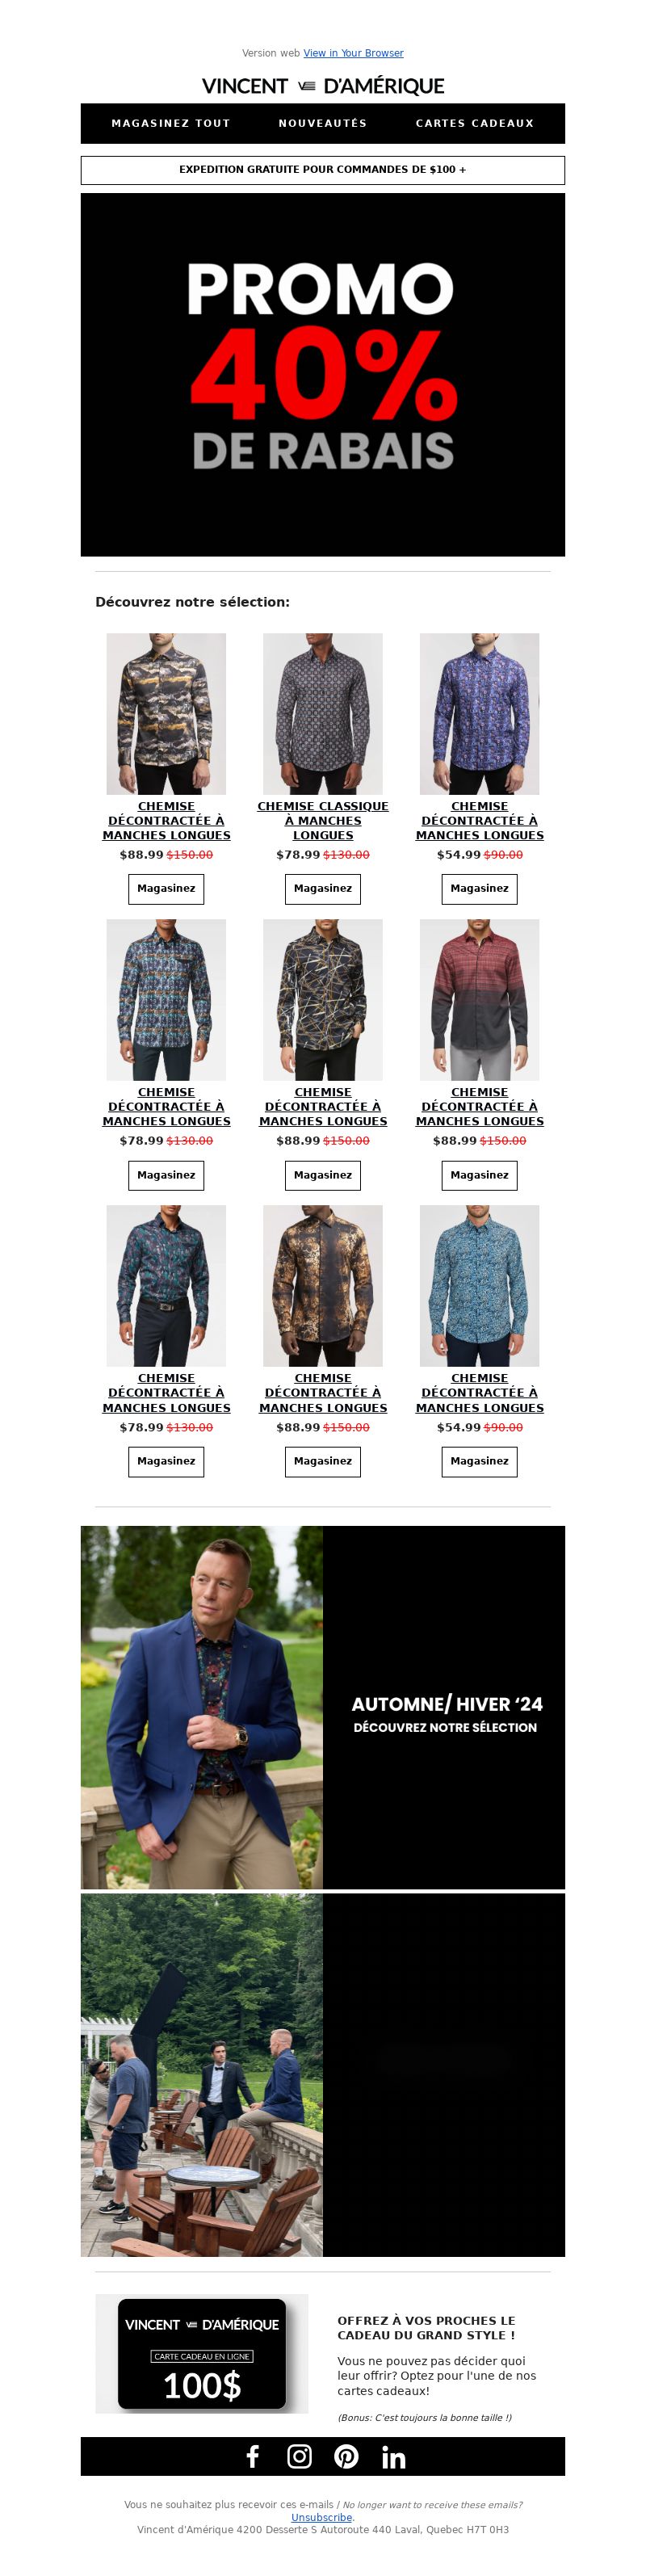The image size is (646, 2576).
Task: Click the View in Your Browser link
Action: pyautogui.click(x=353, y=53)
